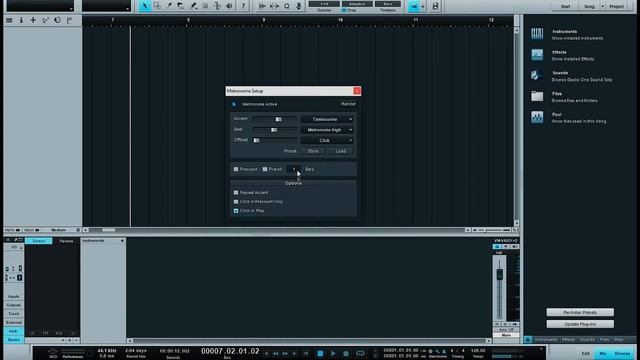Switch to the console Remote tab
640x360 pixels.
pyautogui.click(x=66, y=241)
